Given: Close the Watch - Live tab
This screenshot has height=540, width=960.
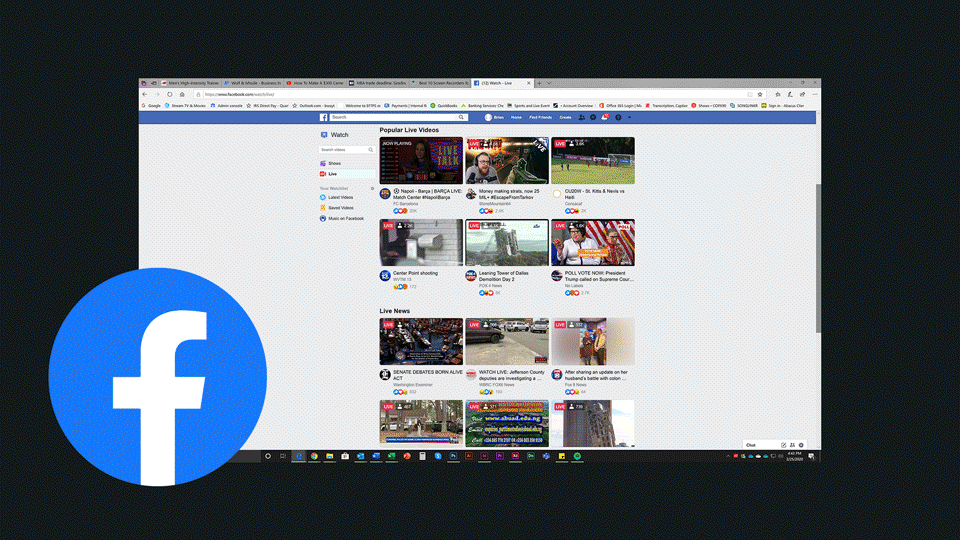Looking at the screenshot, I should click(x=529, y=83).
